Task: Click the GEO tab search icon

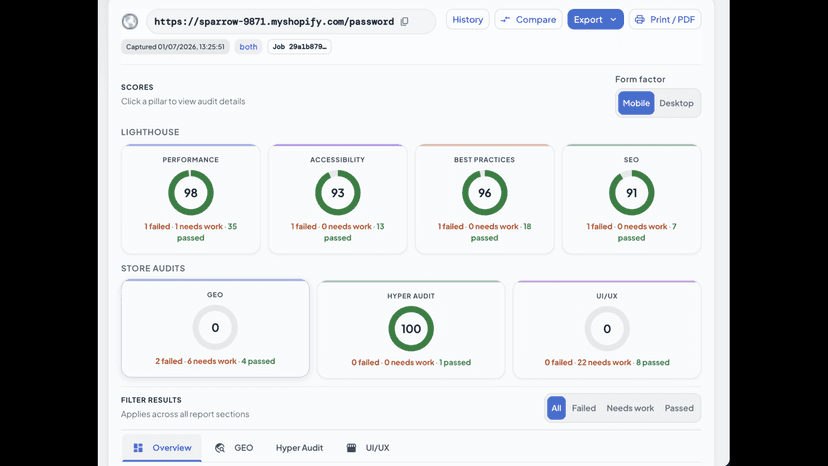Action: pyautogui.click(x=220, y=448)
